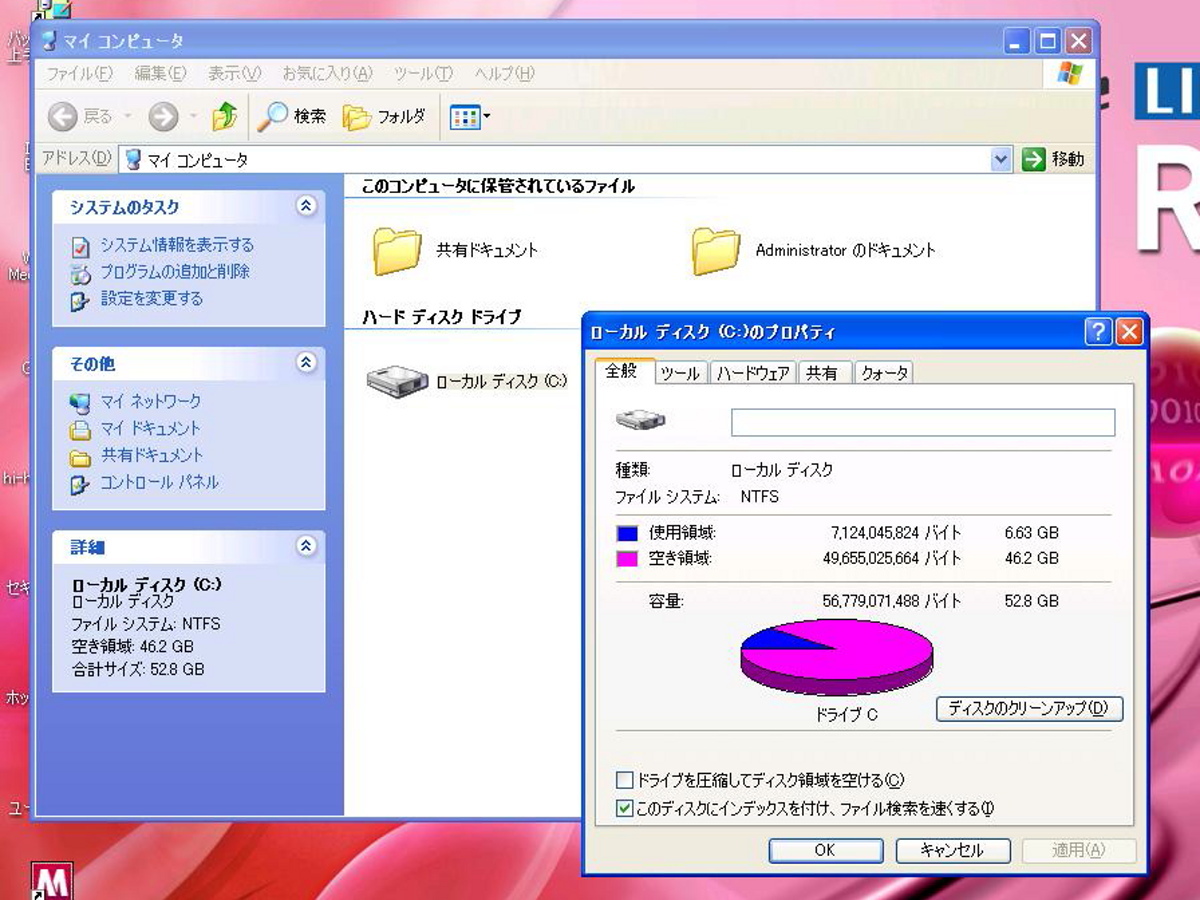Maximize the マイ コンピュータ window
Image resolution: width=1200 pixels, height=900 pixels.
tap(1047, 41)
